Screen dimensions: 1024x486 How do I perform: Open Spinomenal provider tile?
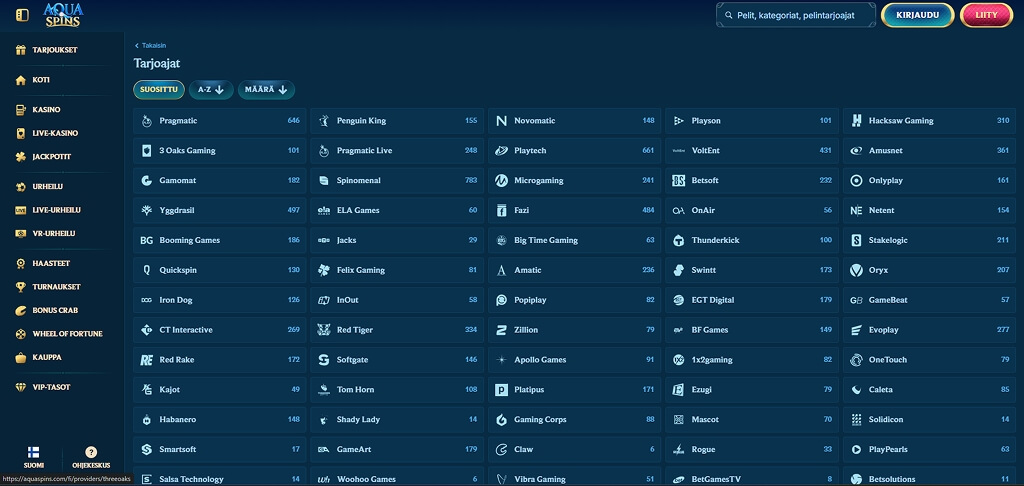(x=397, y=180)
